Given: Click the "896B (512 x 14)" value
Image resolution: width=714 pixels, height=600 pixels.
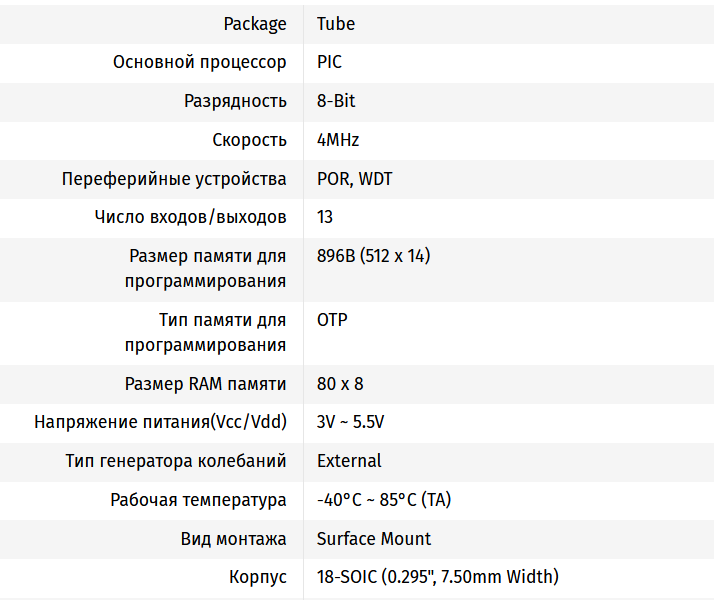Looking at the screenshot, I should 373,256.
